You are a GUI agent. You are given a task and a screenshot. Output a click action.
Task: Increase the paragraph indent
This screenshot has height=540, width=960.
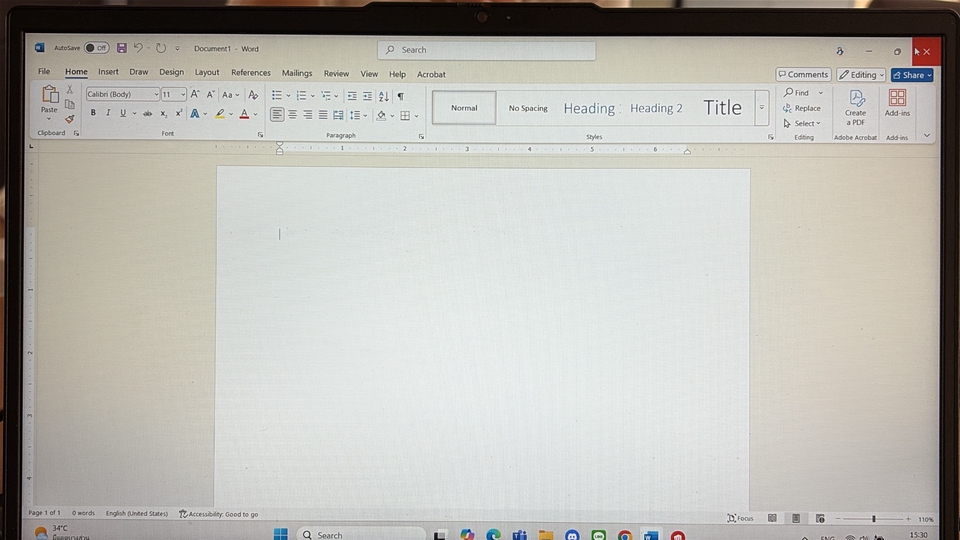(x=368, y=96)
